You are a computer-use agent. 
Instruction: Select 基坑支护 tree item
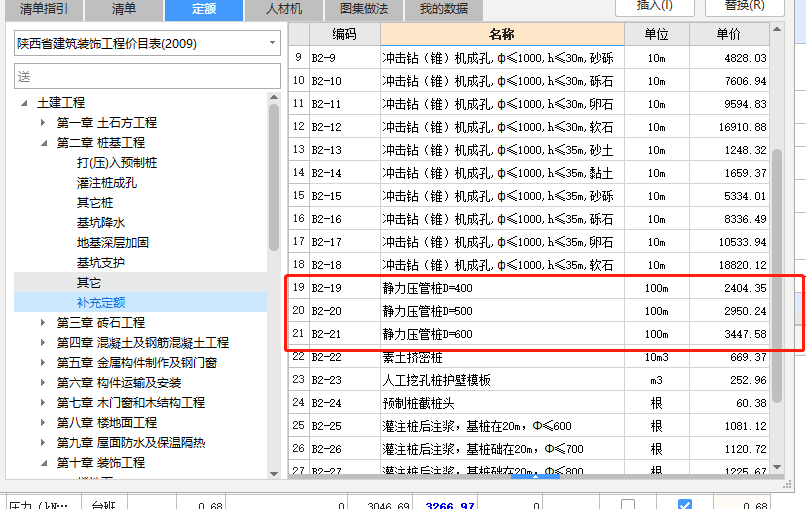coord(101,263)
